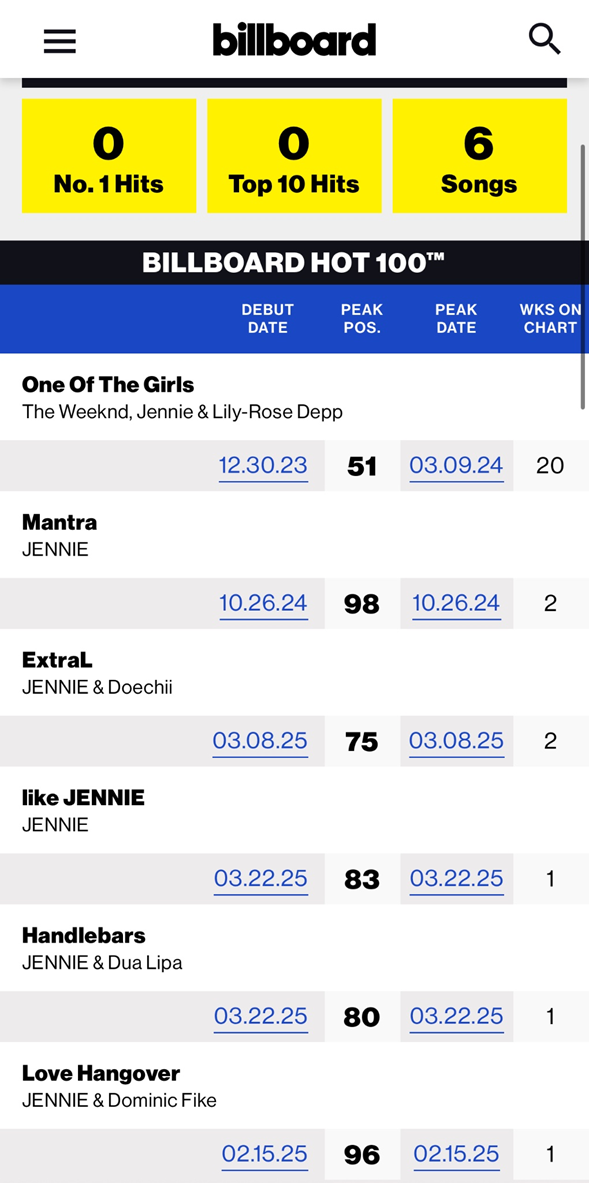
Task: Click Mantra debut date 10.26.24
Action: click(263, 604)
